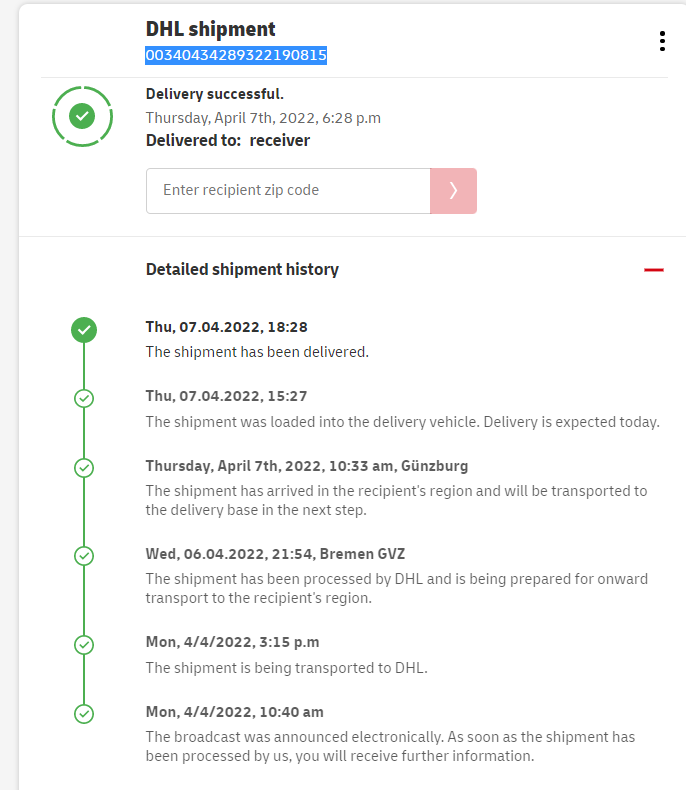Submit zip code with the red arrow button

point(453,190)
